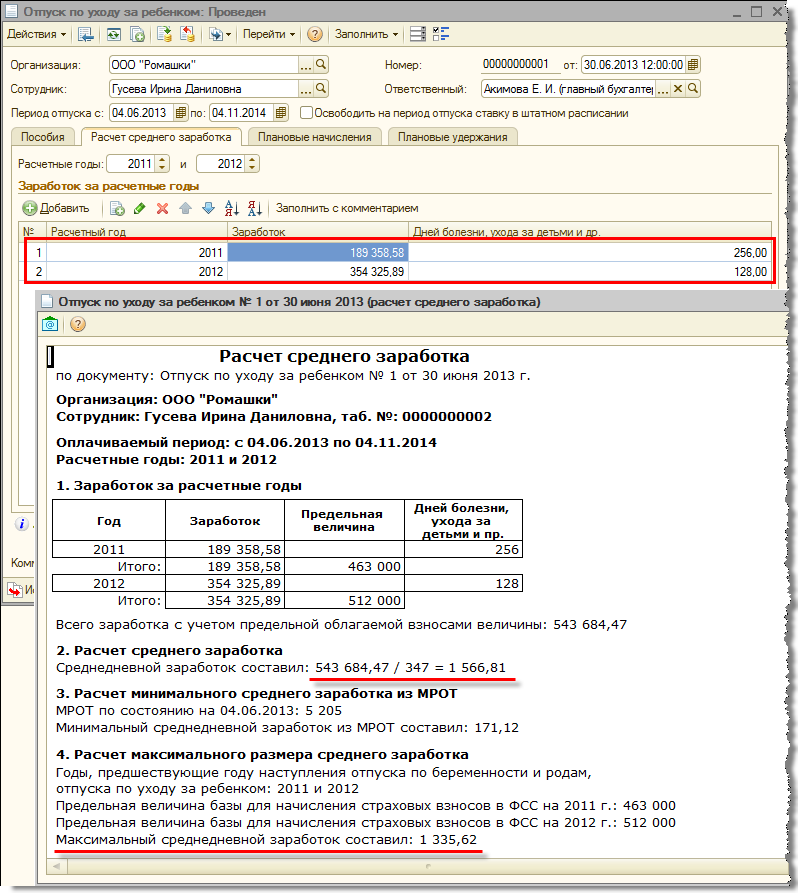798x893 pixels.
Task: Click the help icon in main toolbar
Action: tap(314, 34)
